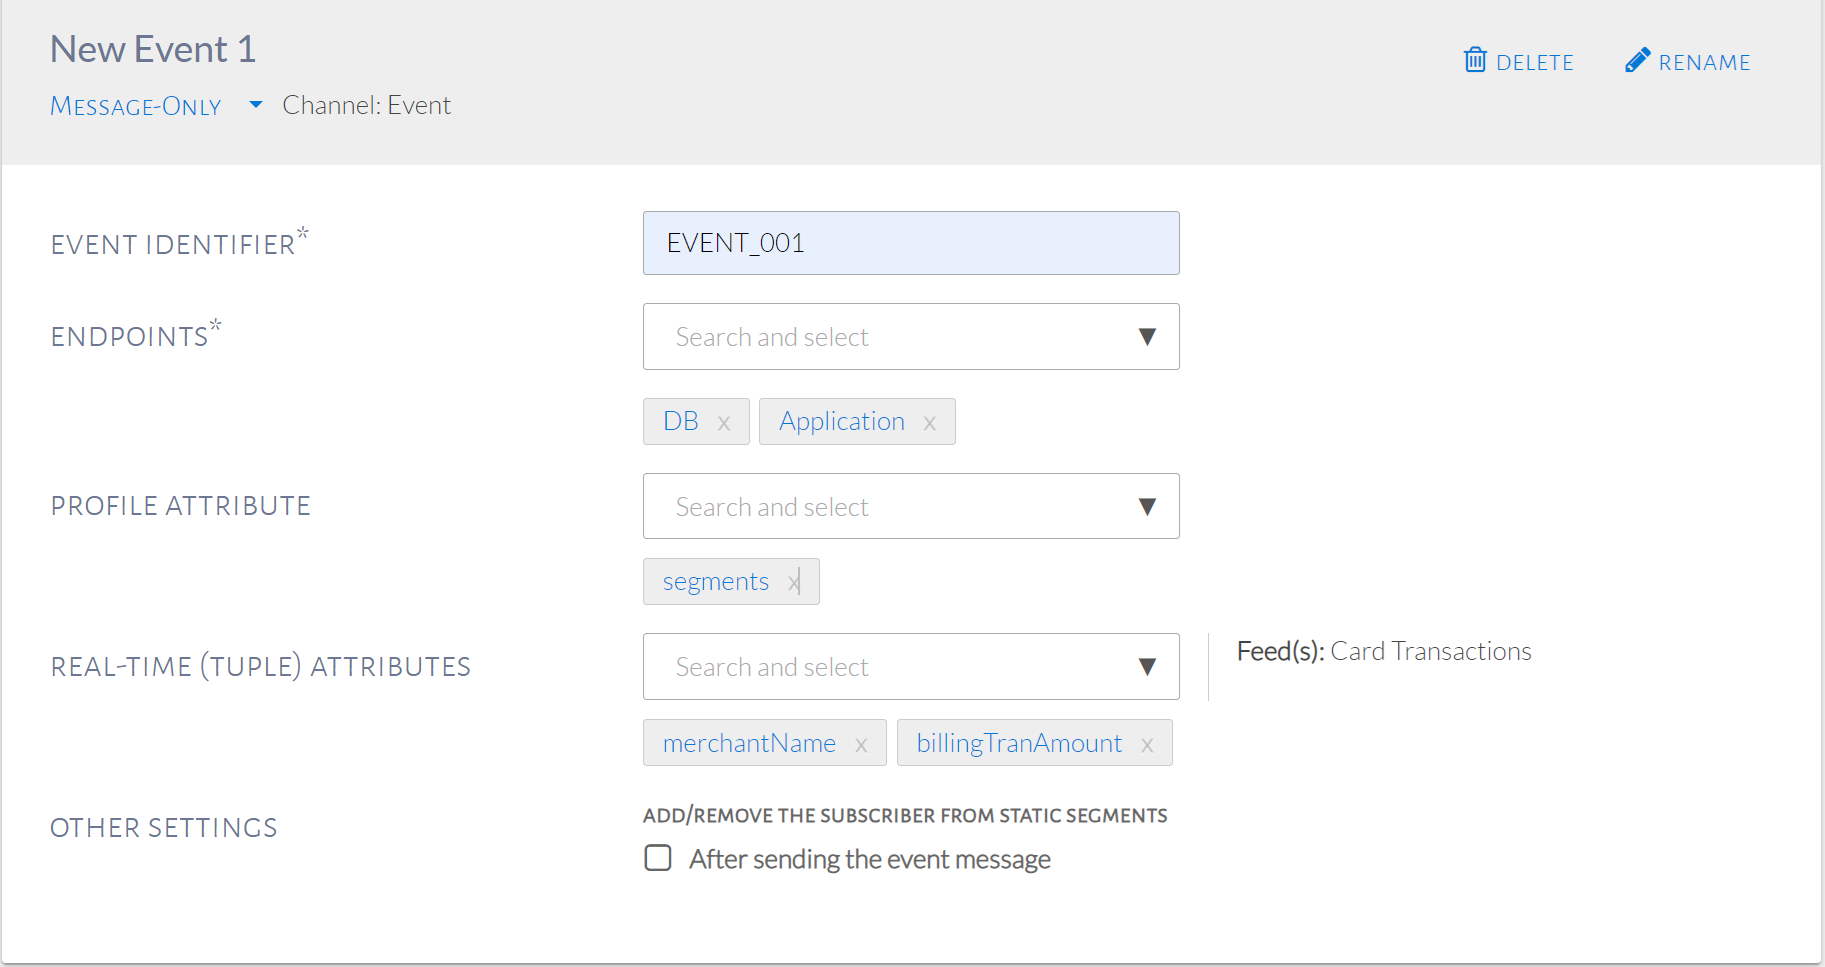Click the Profile Attribute search field
1825x967 pixels.
click(x=880, y=507)
